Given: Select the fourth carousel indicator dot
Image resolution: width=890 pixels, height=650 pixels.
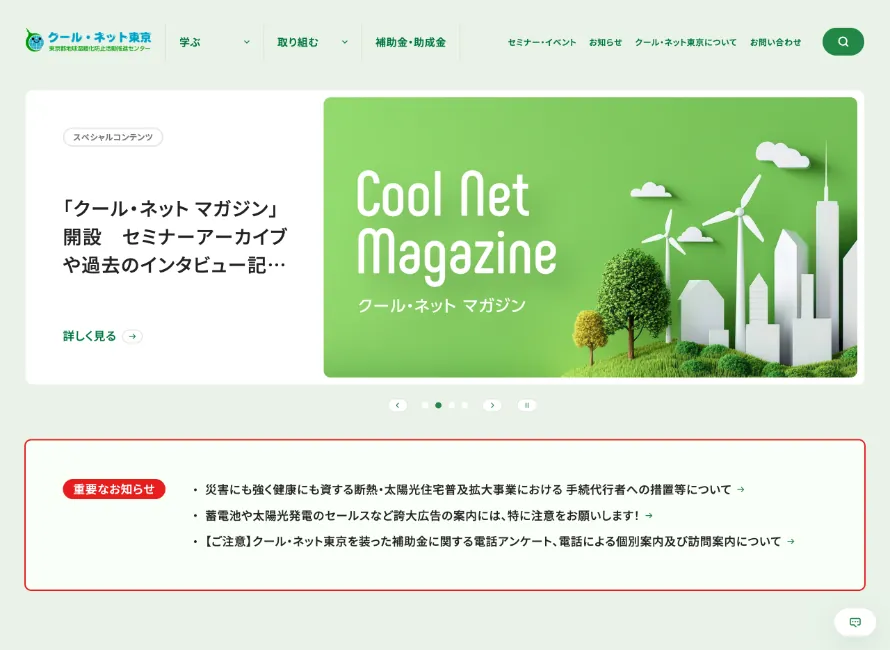Looking at the screenshot, I should click(x=465, y=405).
